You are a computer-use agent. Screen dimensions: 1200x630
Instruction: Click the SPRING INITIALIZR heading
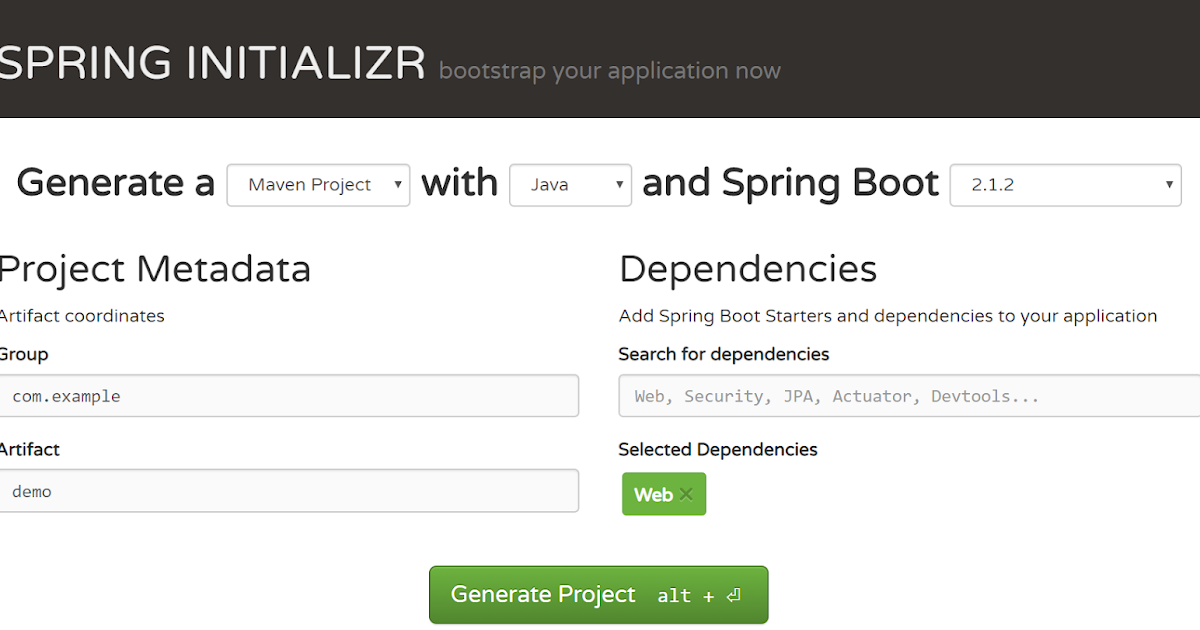(x=210, y=62)
